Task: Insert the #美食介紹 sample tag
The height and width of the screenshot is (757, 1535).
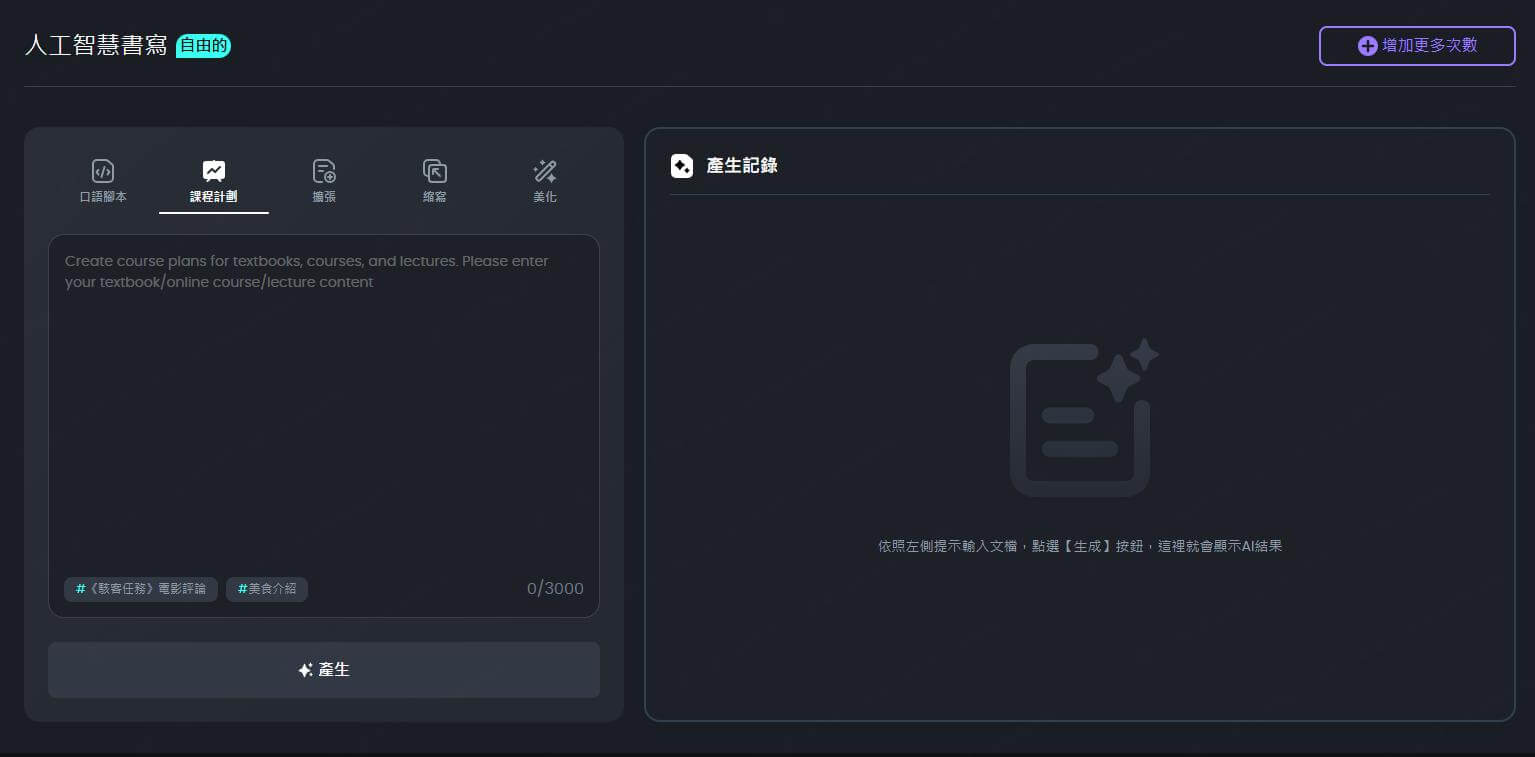Action: (x=267, y=589)
